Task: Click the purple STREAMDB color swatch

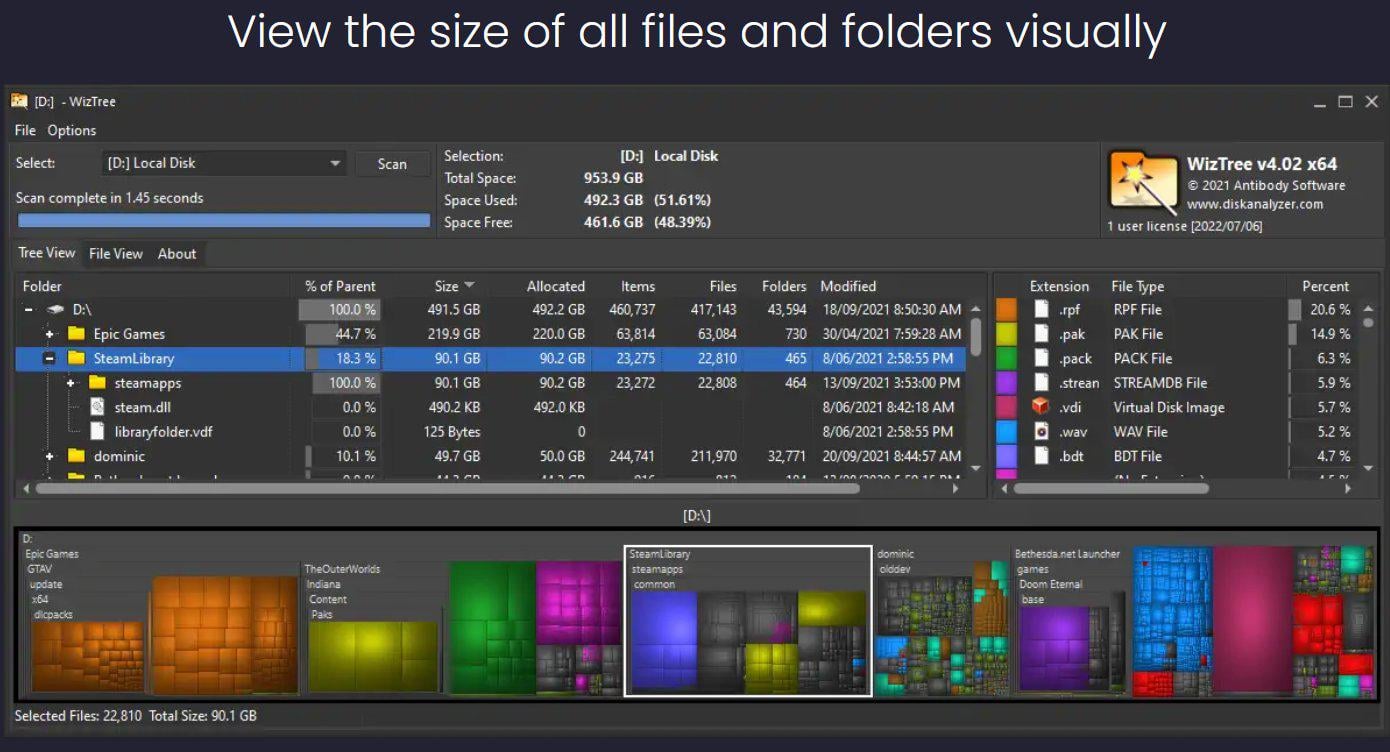Action: coord(1007,383)
